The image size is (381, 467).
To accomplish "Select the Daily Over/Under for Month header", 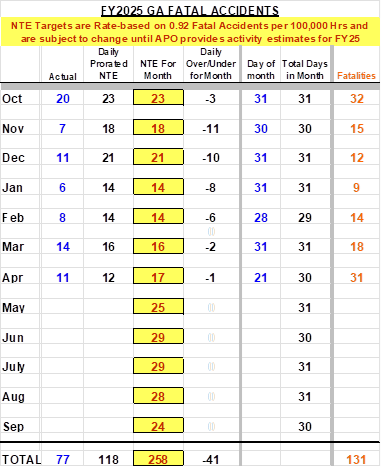I will point(211,64).
